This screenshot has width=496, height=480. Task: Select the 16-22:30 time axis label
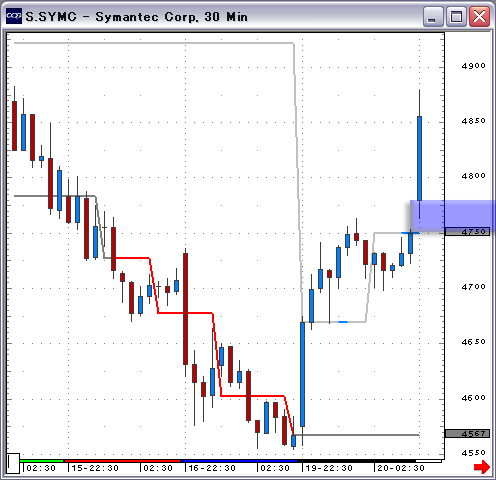coord(212,468)
